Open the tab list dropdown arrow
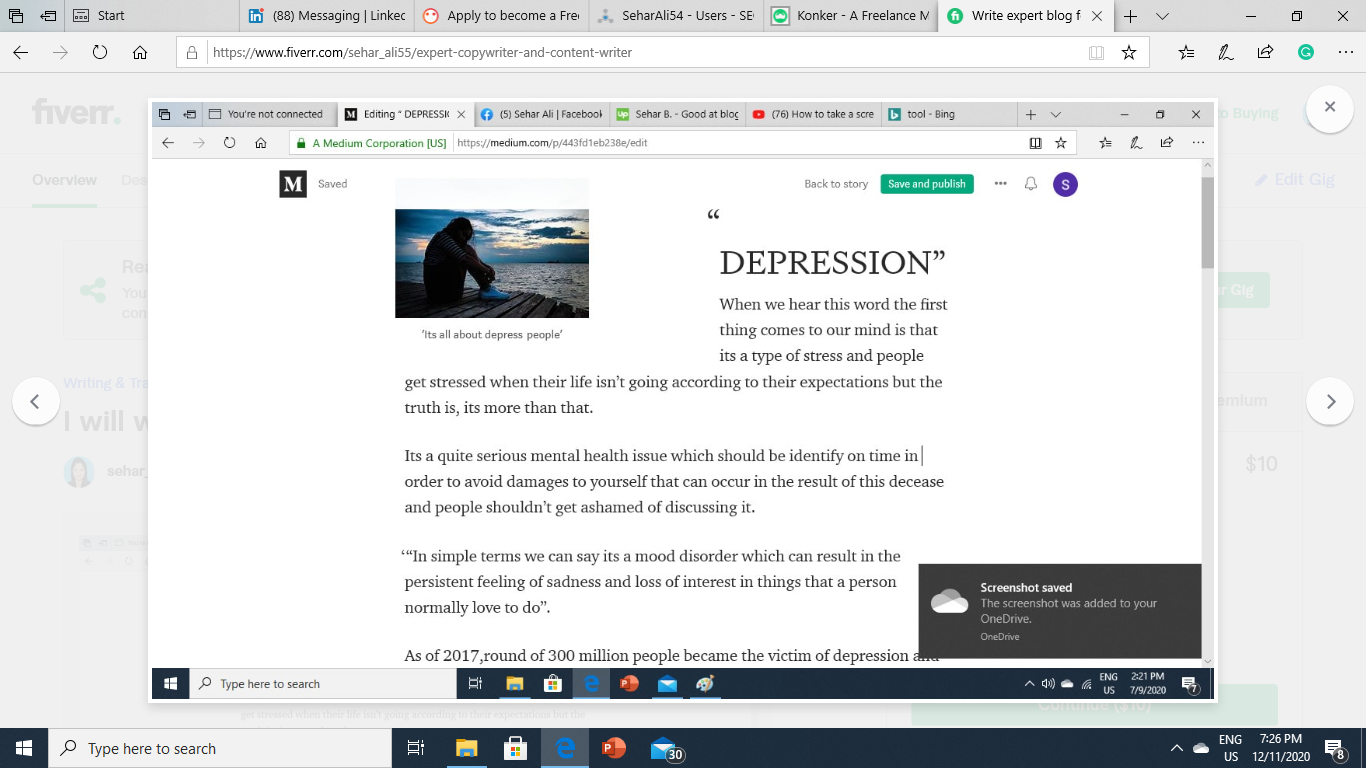1366x768 pixels. (1162, 16)
